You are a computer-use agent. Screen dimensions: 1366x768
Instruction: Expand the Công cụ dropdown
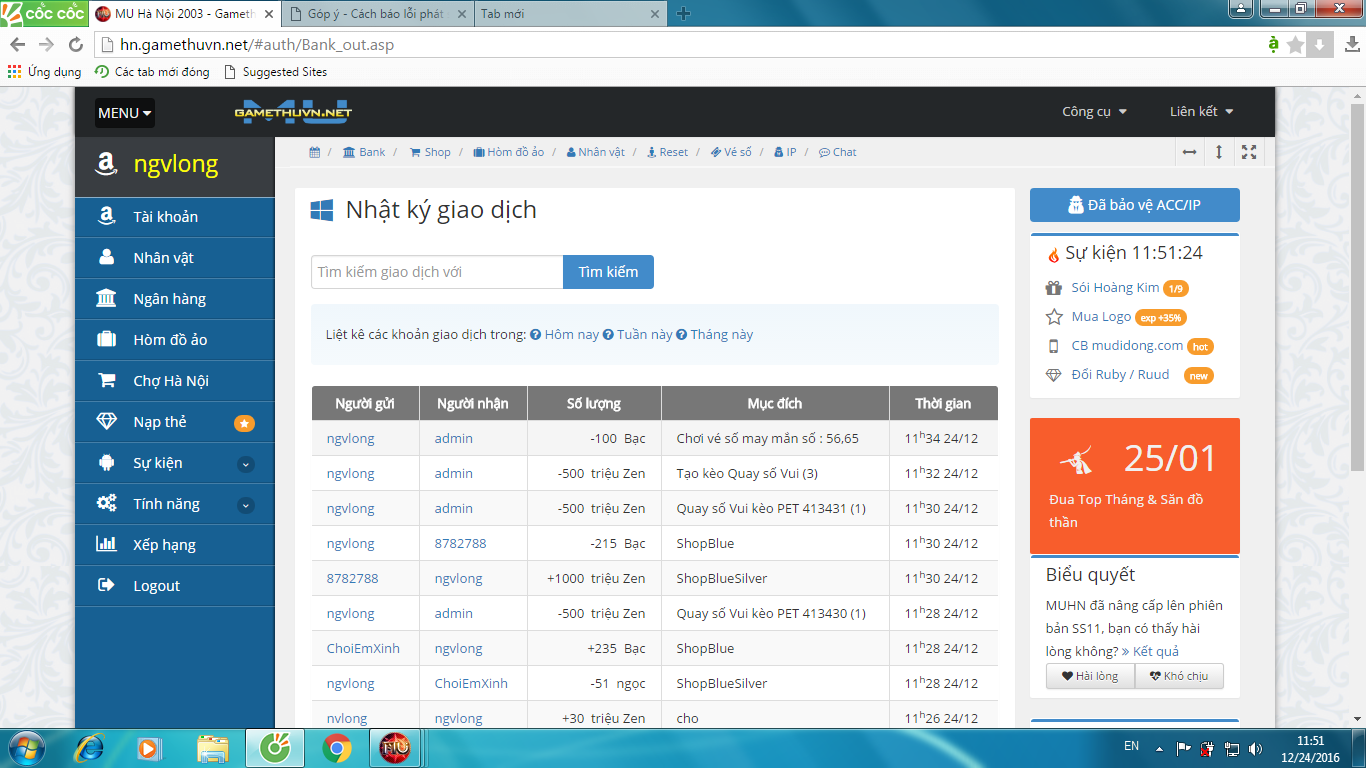1094,111
